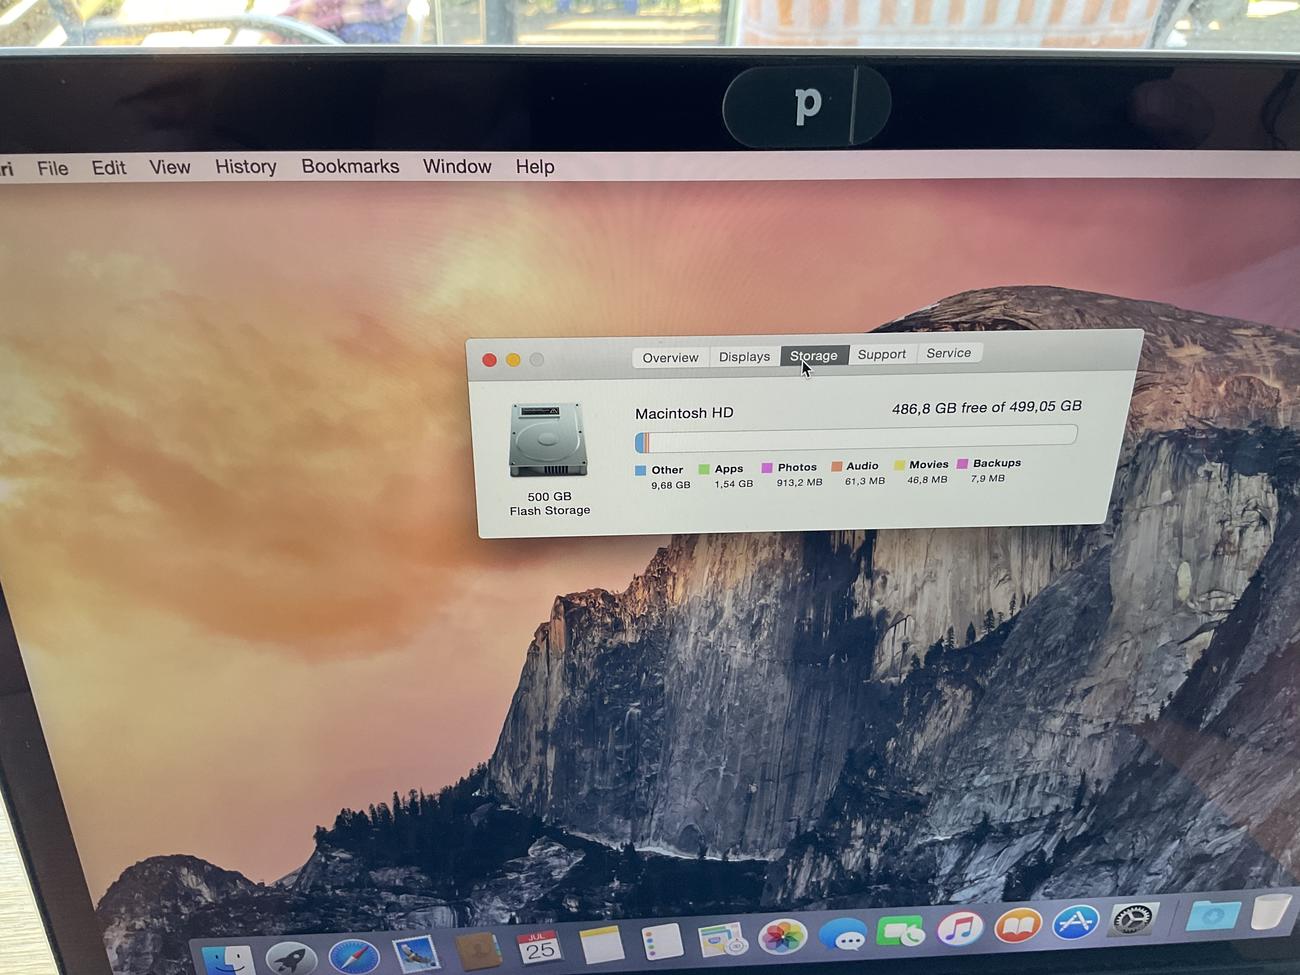Open the Calendar app in dock
1300x975 pixels.
point(539,947)
